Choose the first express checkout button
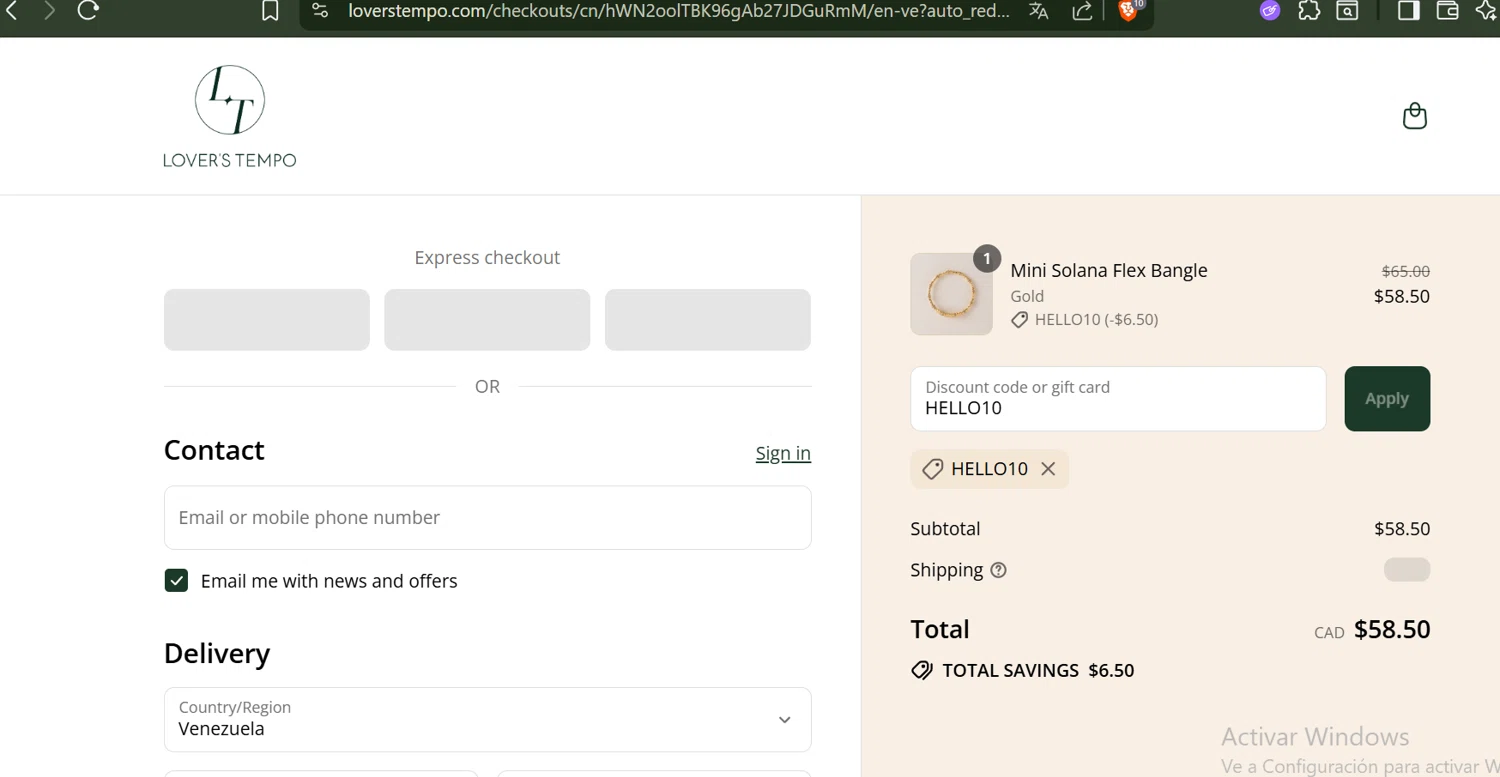This screenshot has width=1500, height=777. pyautogui.click(x=267, y=320)
